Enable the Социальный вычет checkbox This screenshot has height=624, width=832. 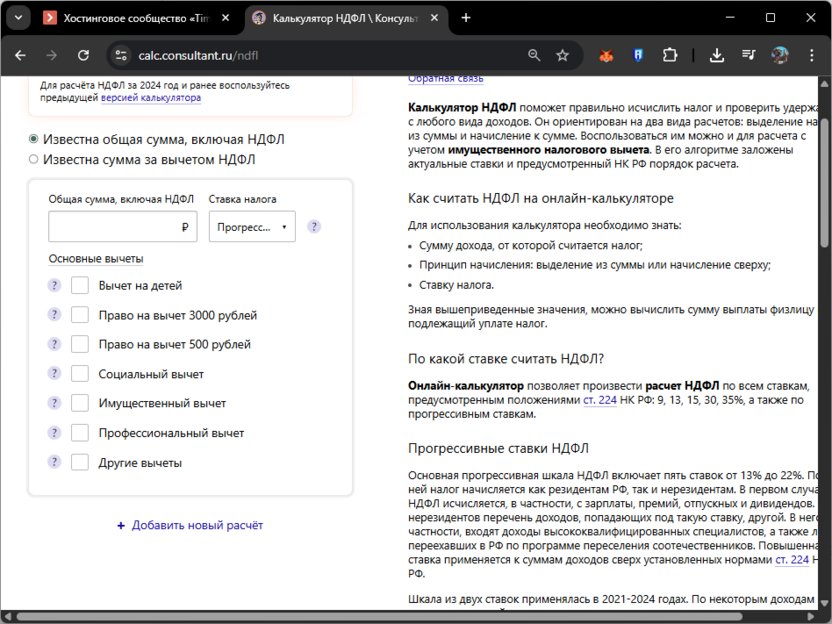pos(80,374)
